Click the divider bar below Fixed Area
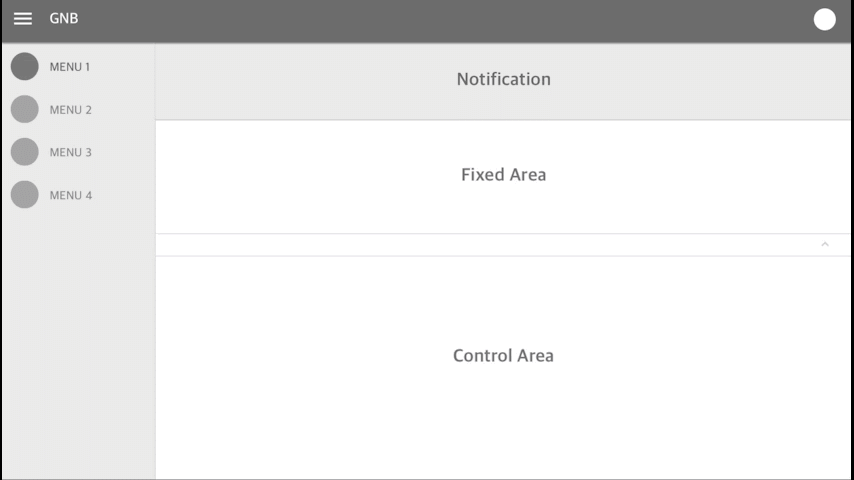The image size is (854, 480). (503, 245)
